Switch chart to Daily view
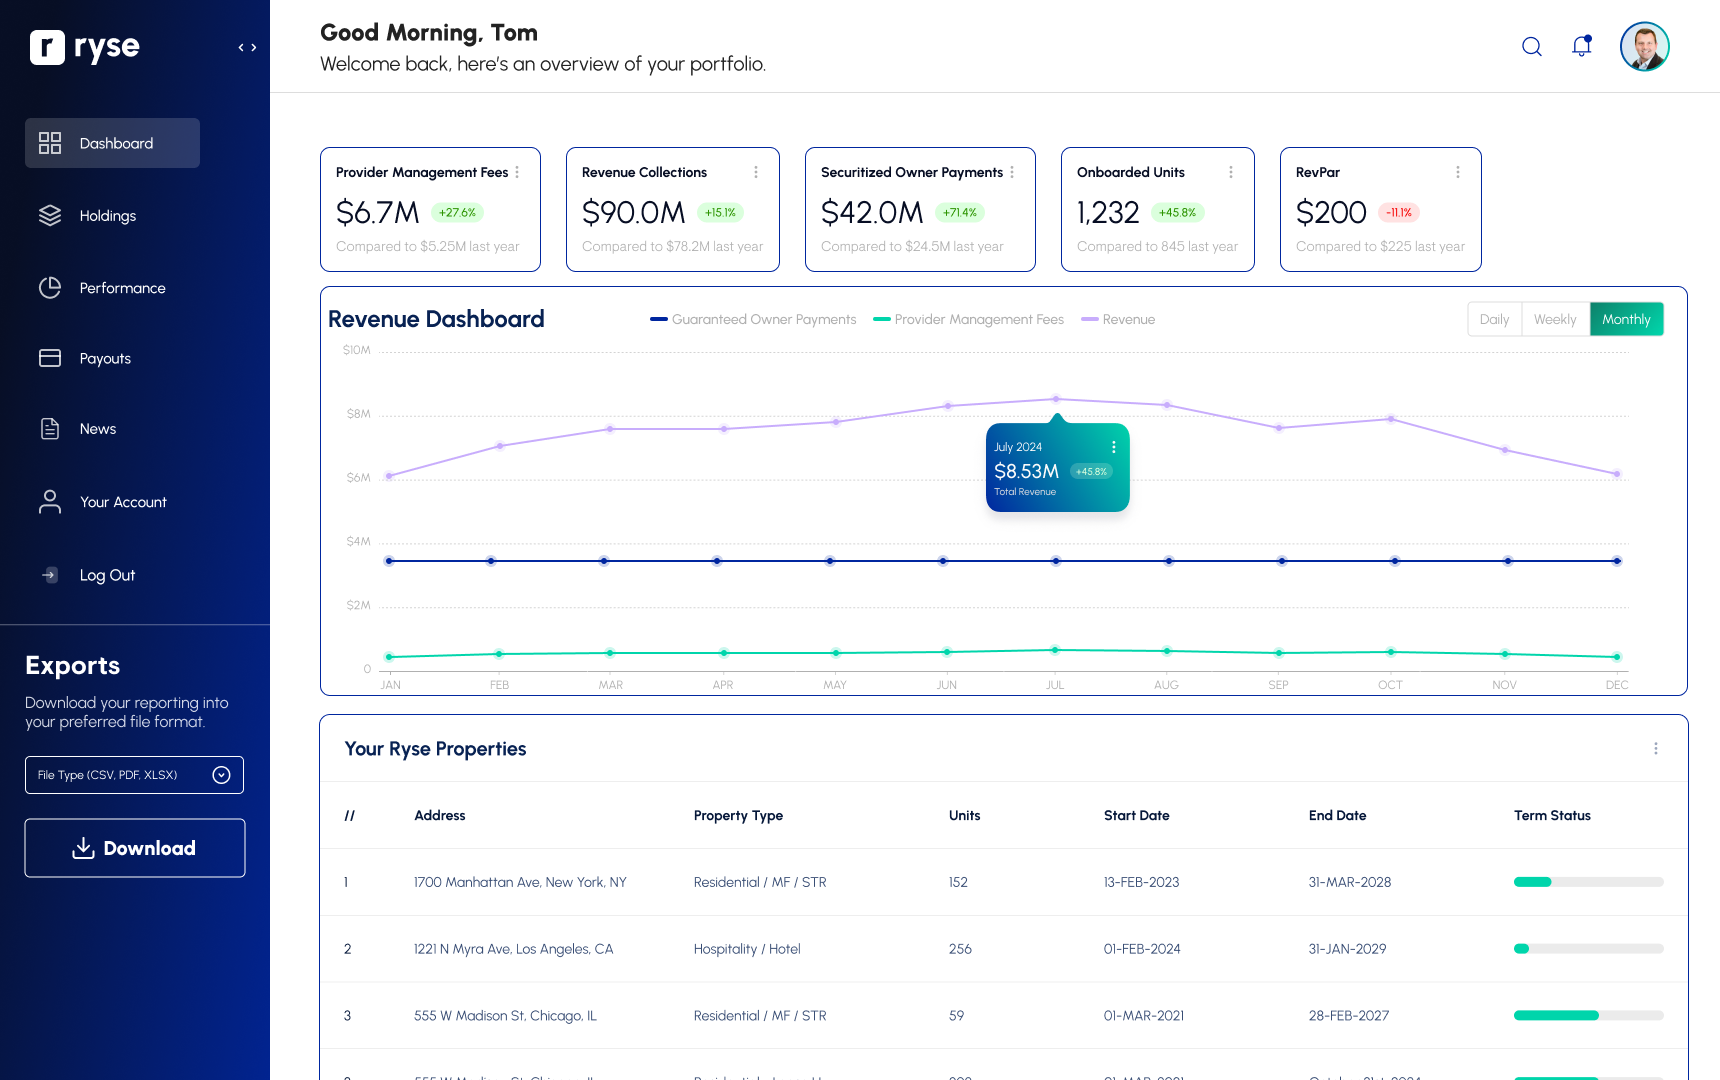The image size is (1720, 1080). [x=1494, y=319]
